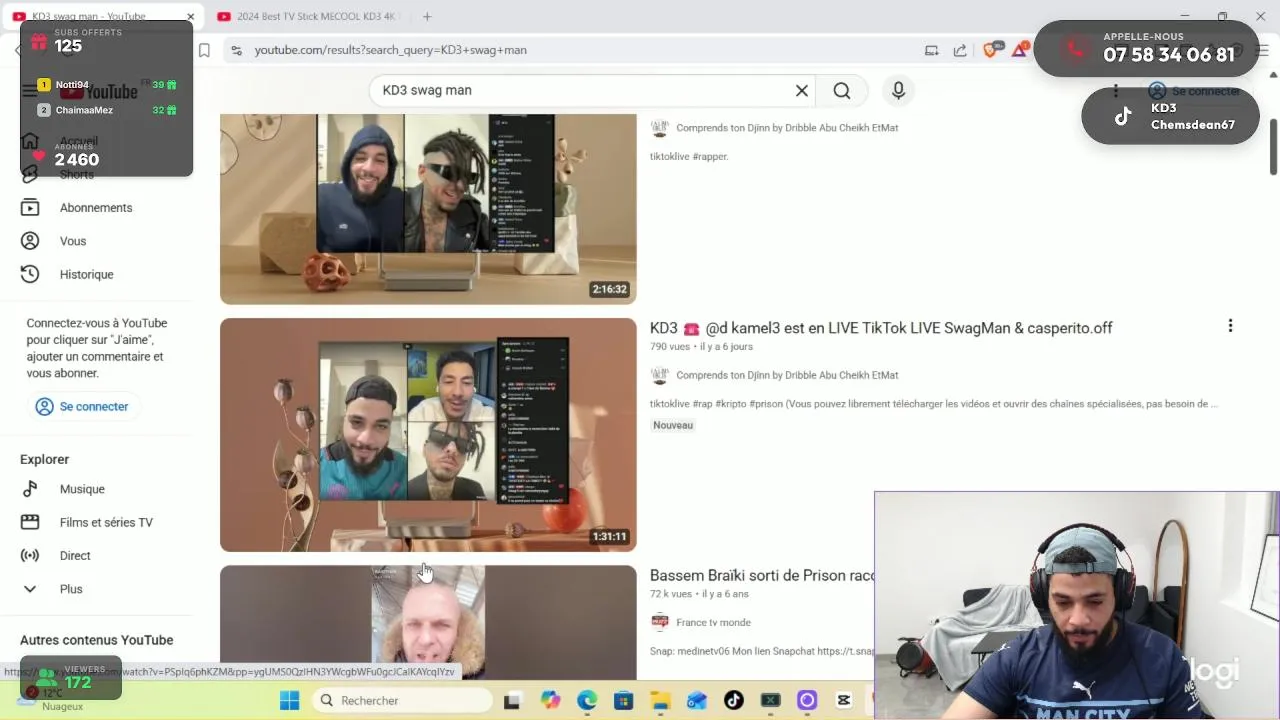1280x720 pixels.
Task: Click the 'tiktoklive #rapper.' description text
Action: 689,157
